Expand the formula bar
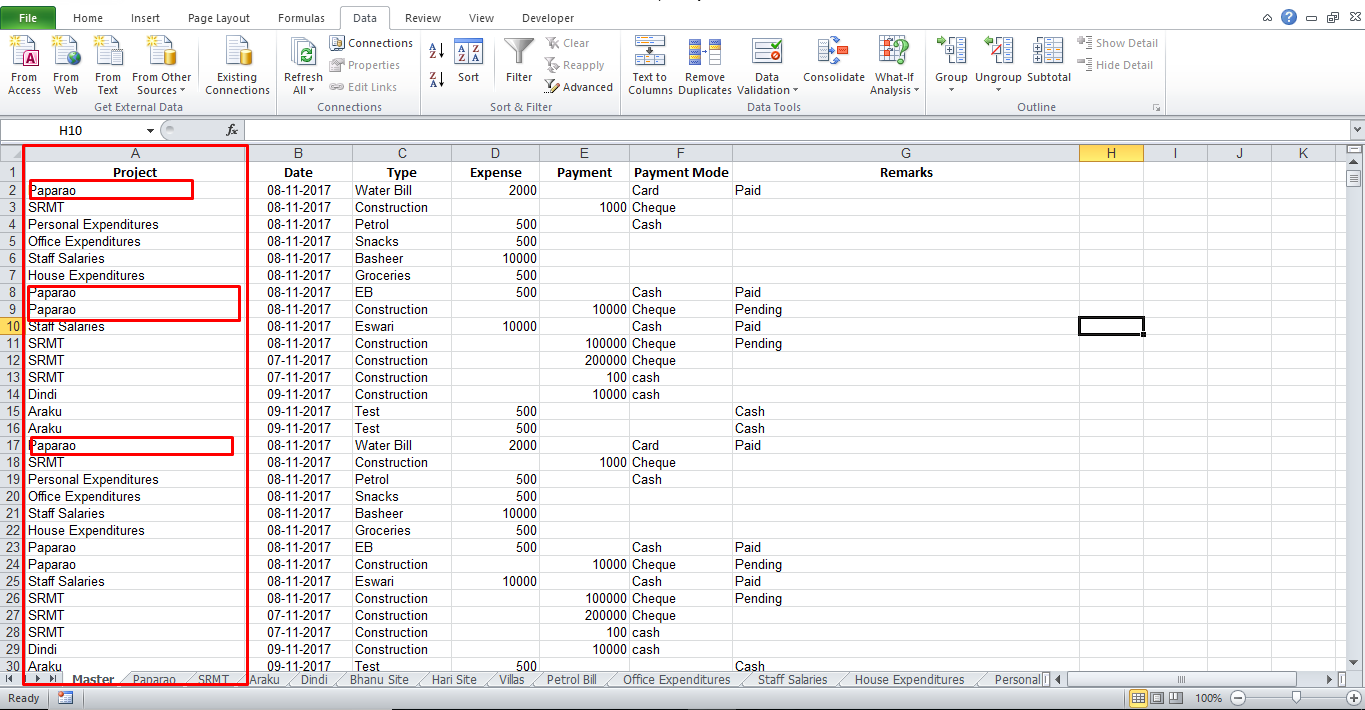The width and height of the screenshot is (1365, 710). coord(1357,130)
